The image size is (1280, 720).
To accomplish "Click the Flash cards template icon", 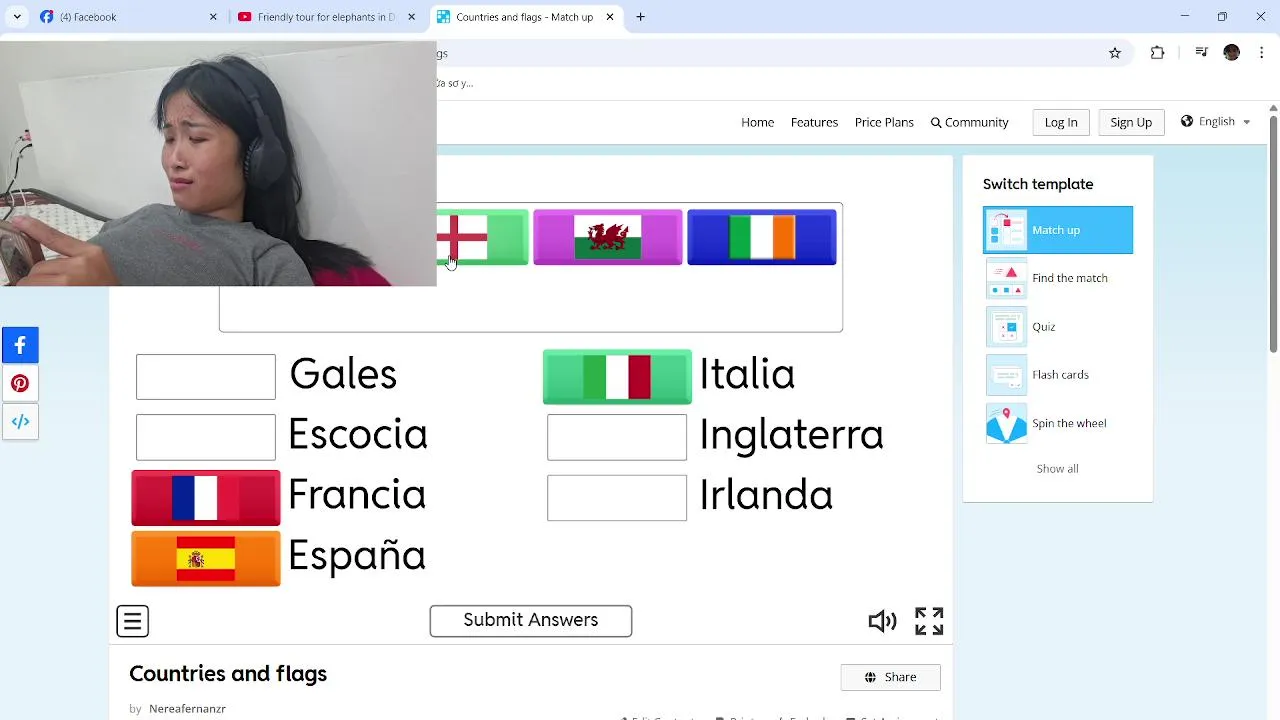I will (x=1006, y=375).
